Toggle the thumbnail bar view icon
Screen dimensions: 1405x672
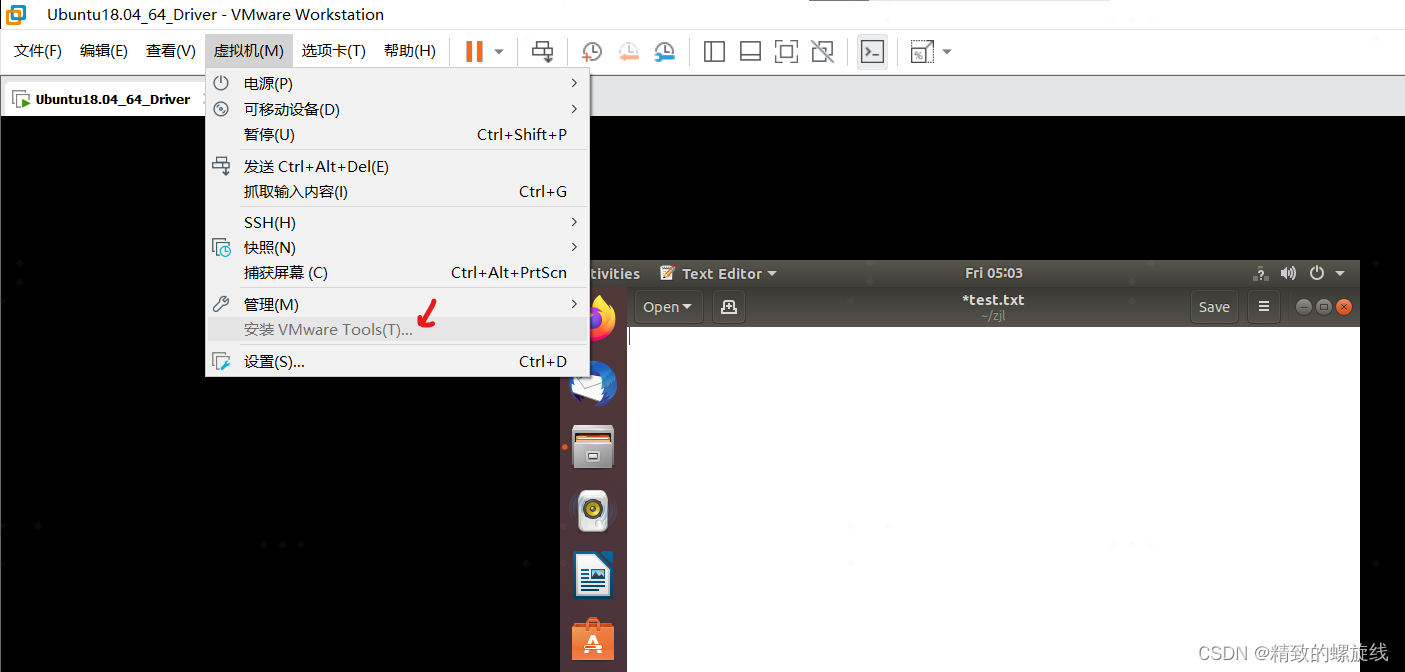pos(750,51)
